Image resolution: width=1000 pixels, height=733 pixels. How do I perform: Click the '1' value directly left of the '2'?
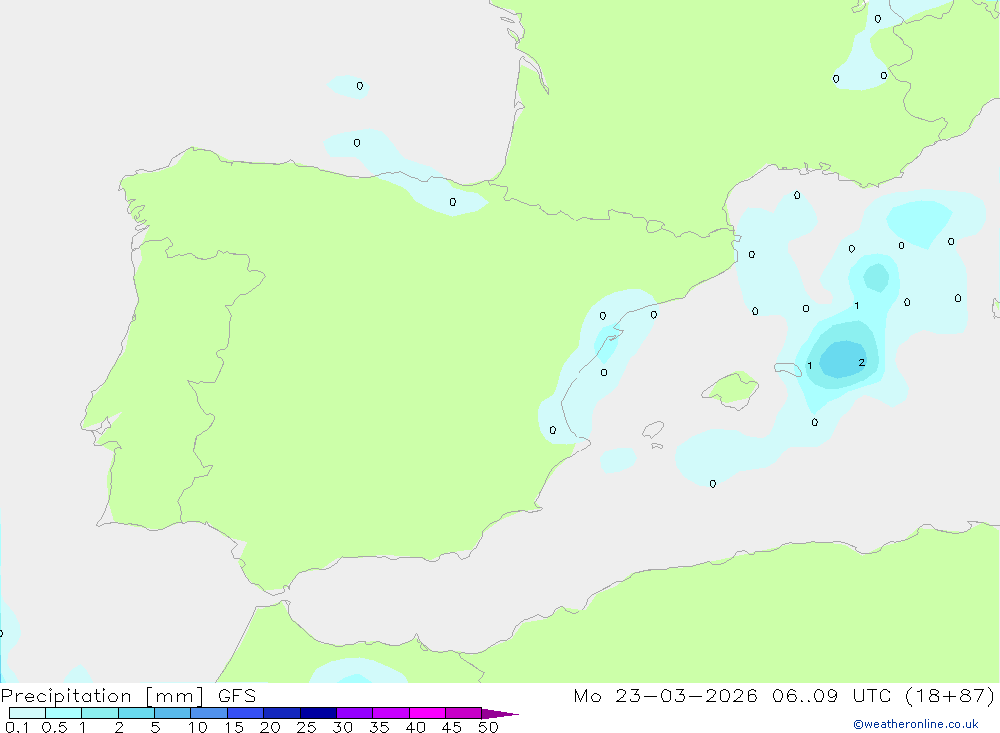tap(809, 366)
